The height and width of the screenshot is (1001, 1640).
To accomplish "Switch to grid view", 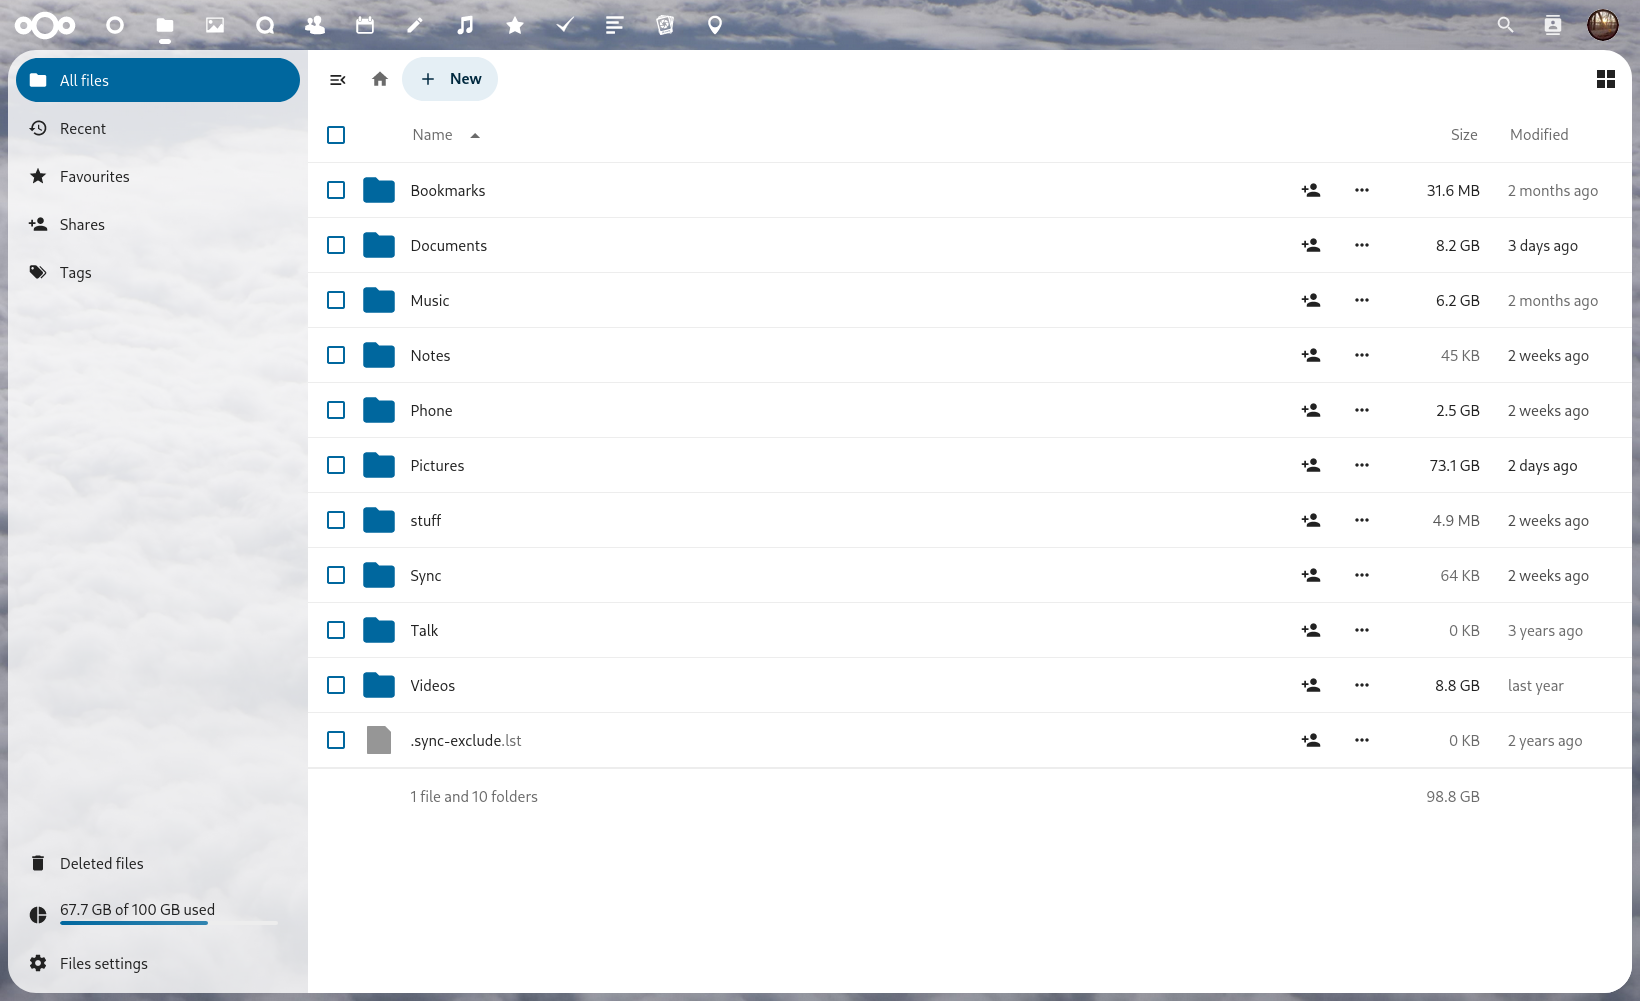I will [x=1606, y=79].
